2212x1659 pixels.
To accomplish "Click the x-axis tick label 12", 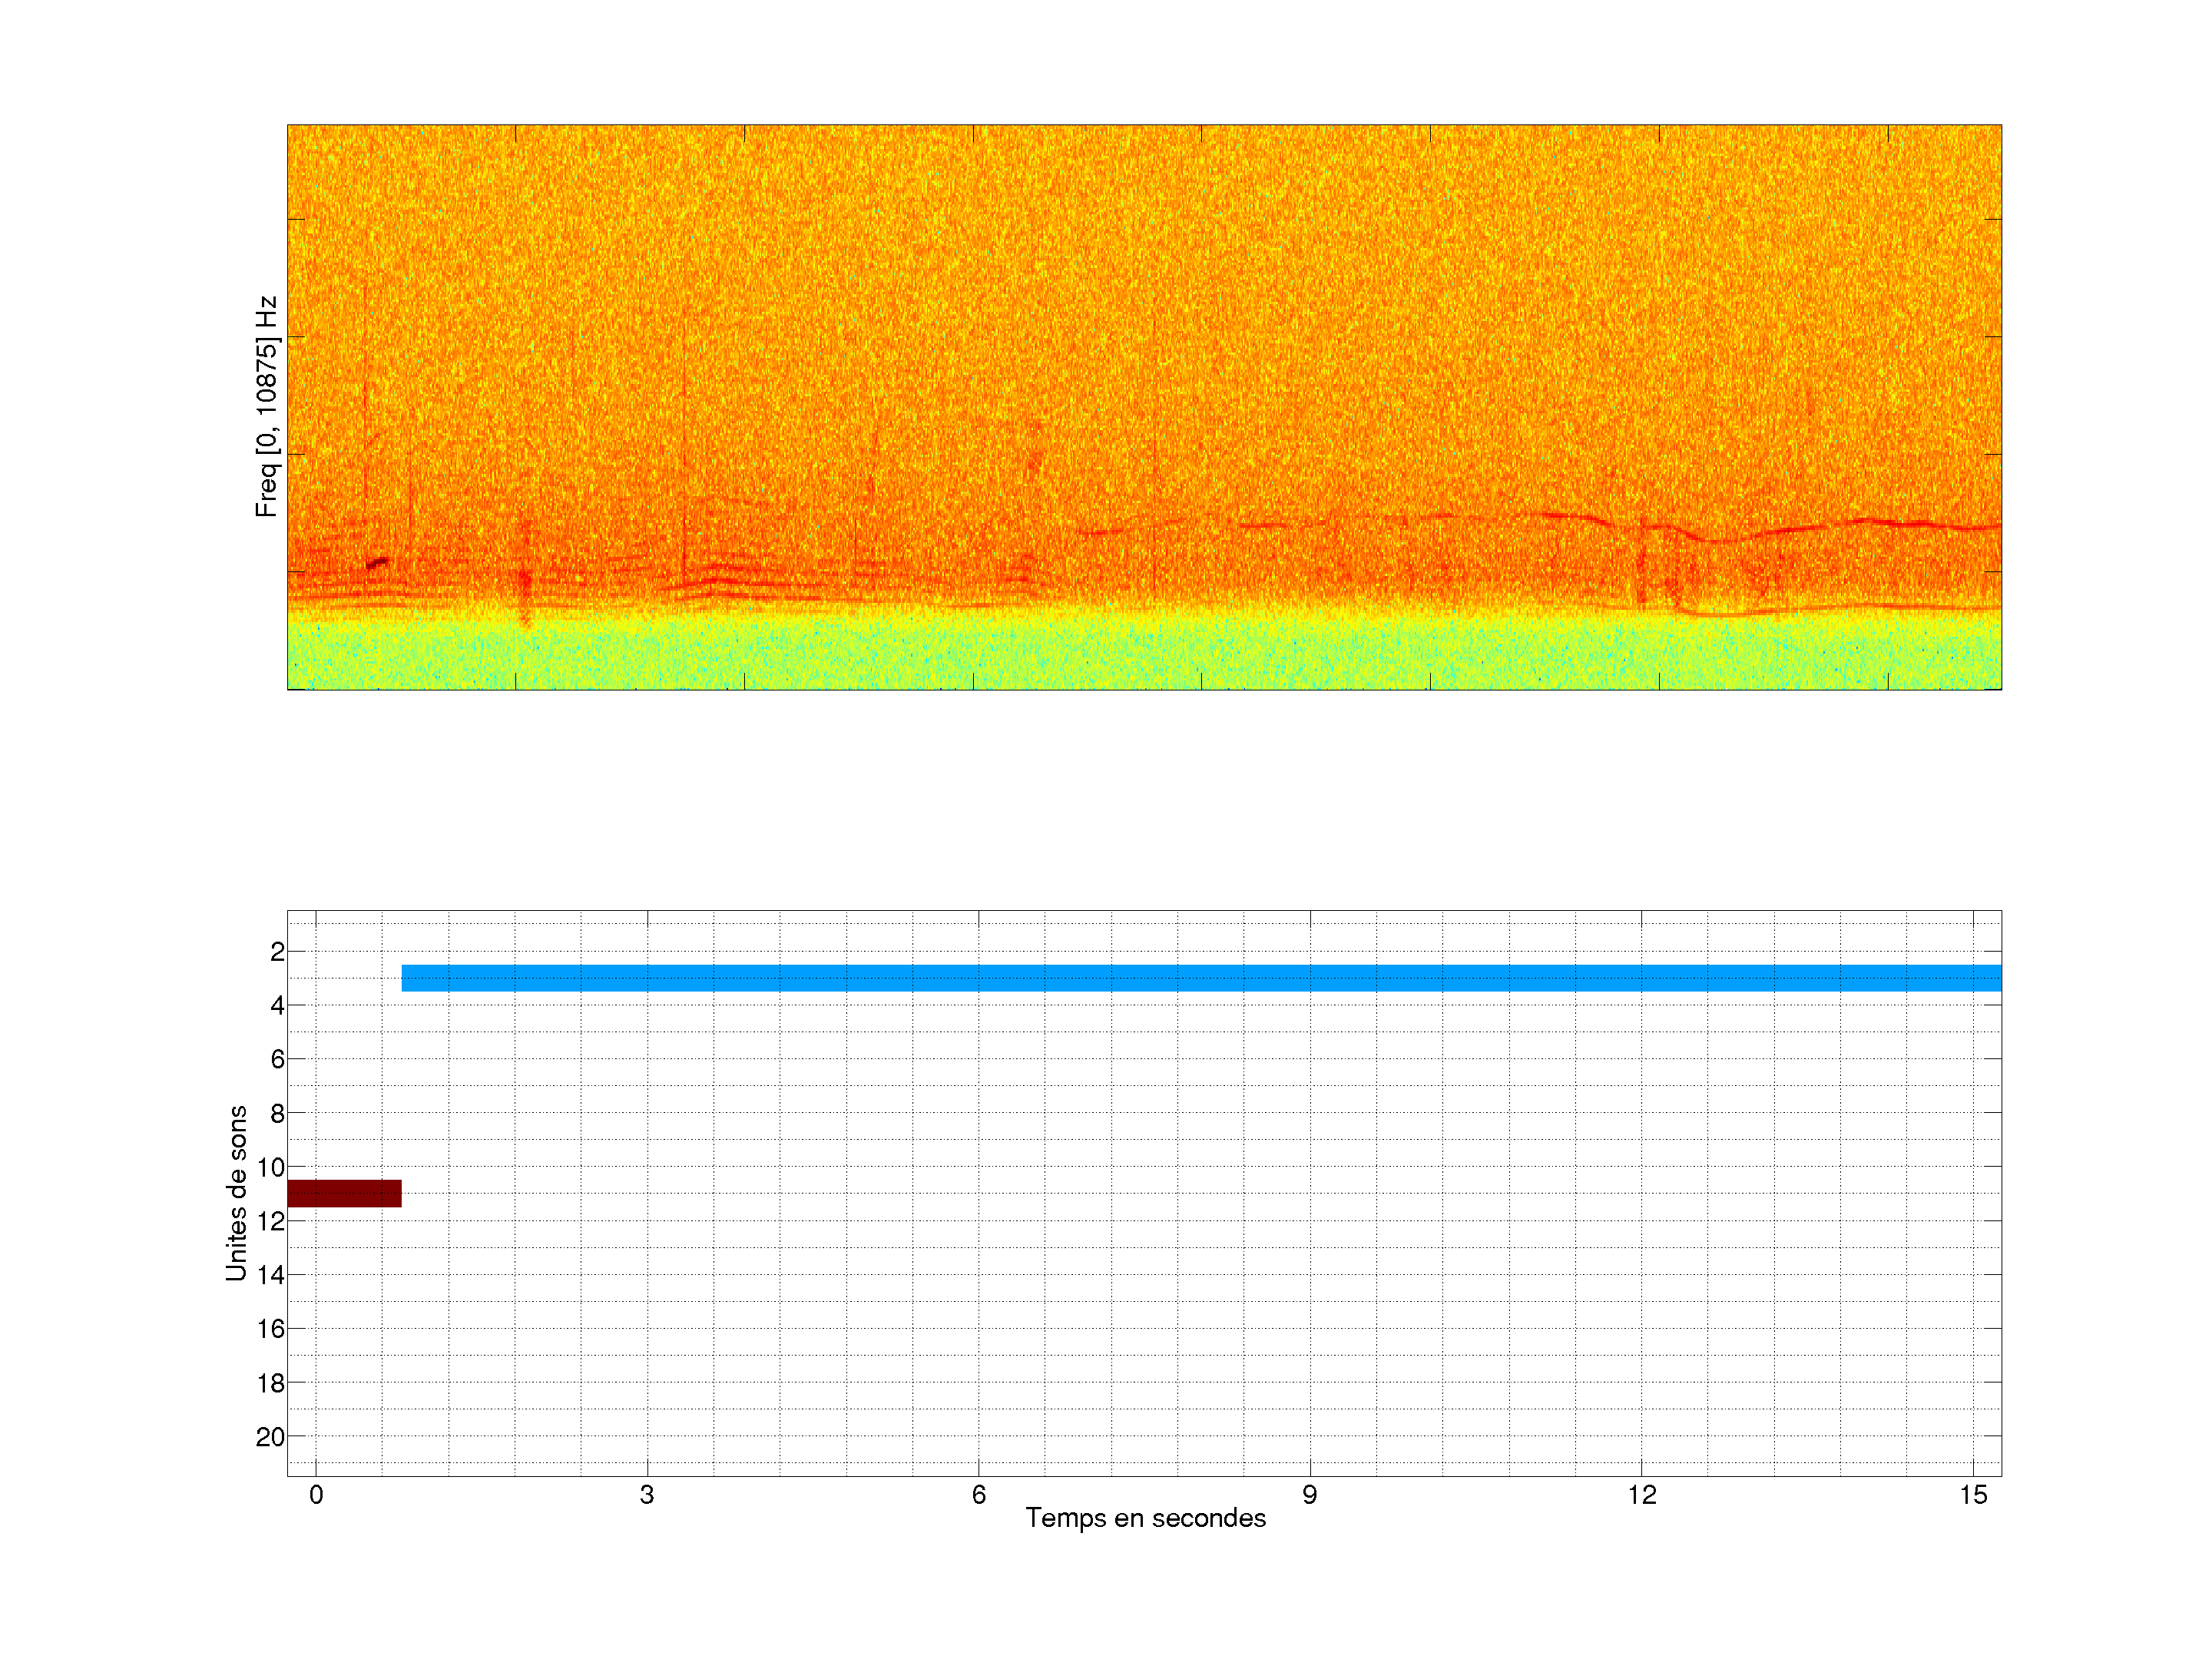I will coord(1641,1495).
